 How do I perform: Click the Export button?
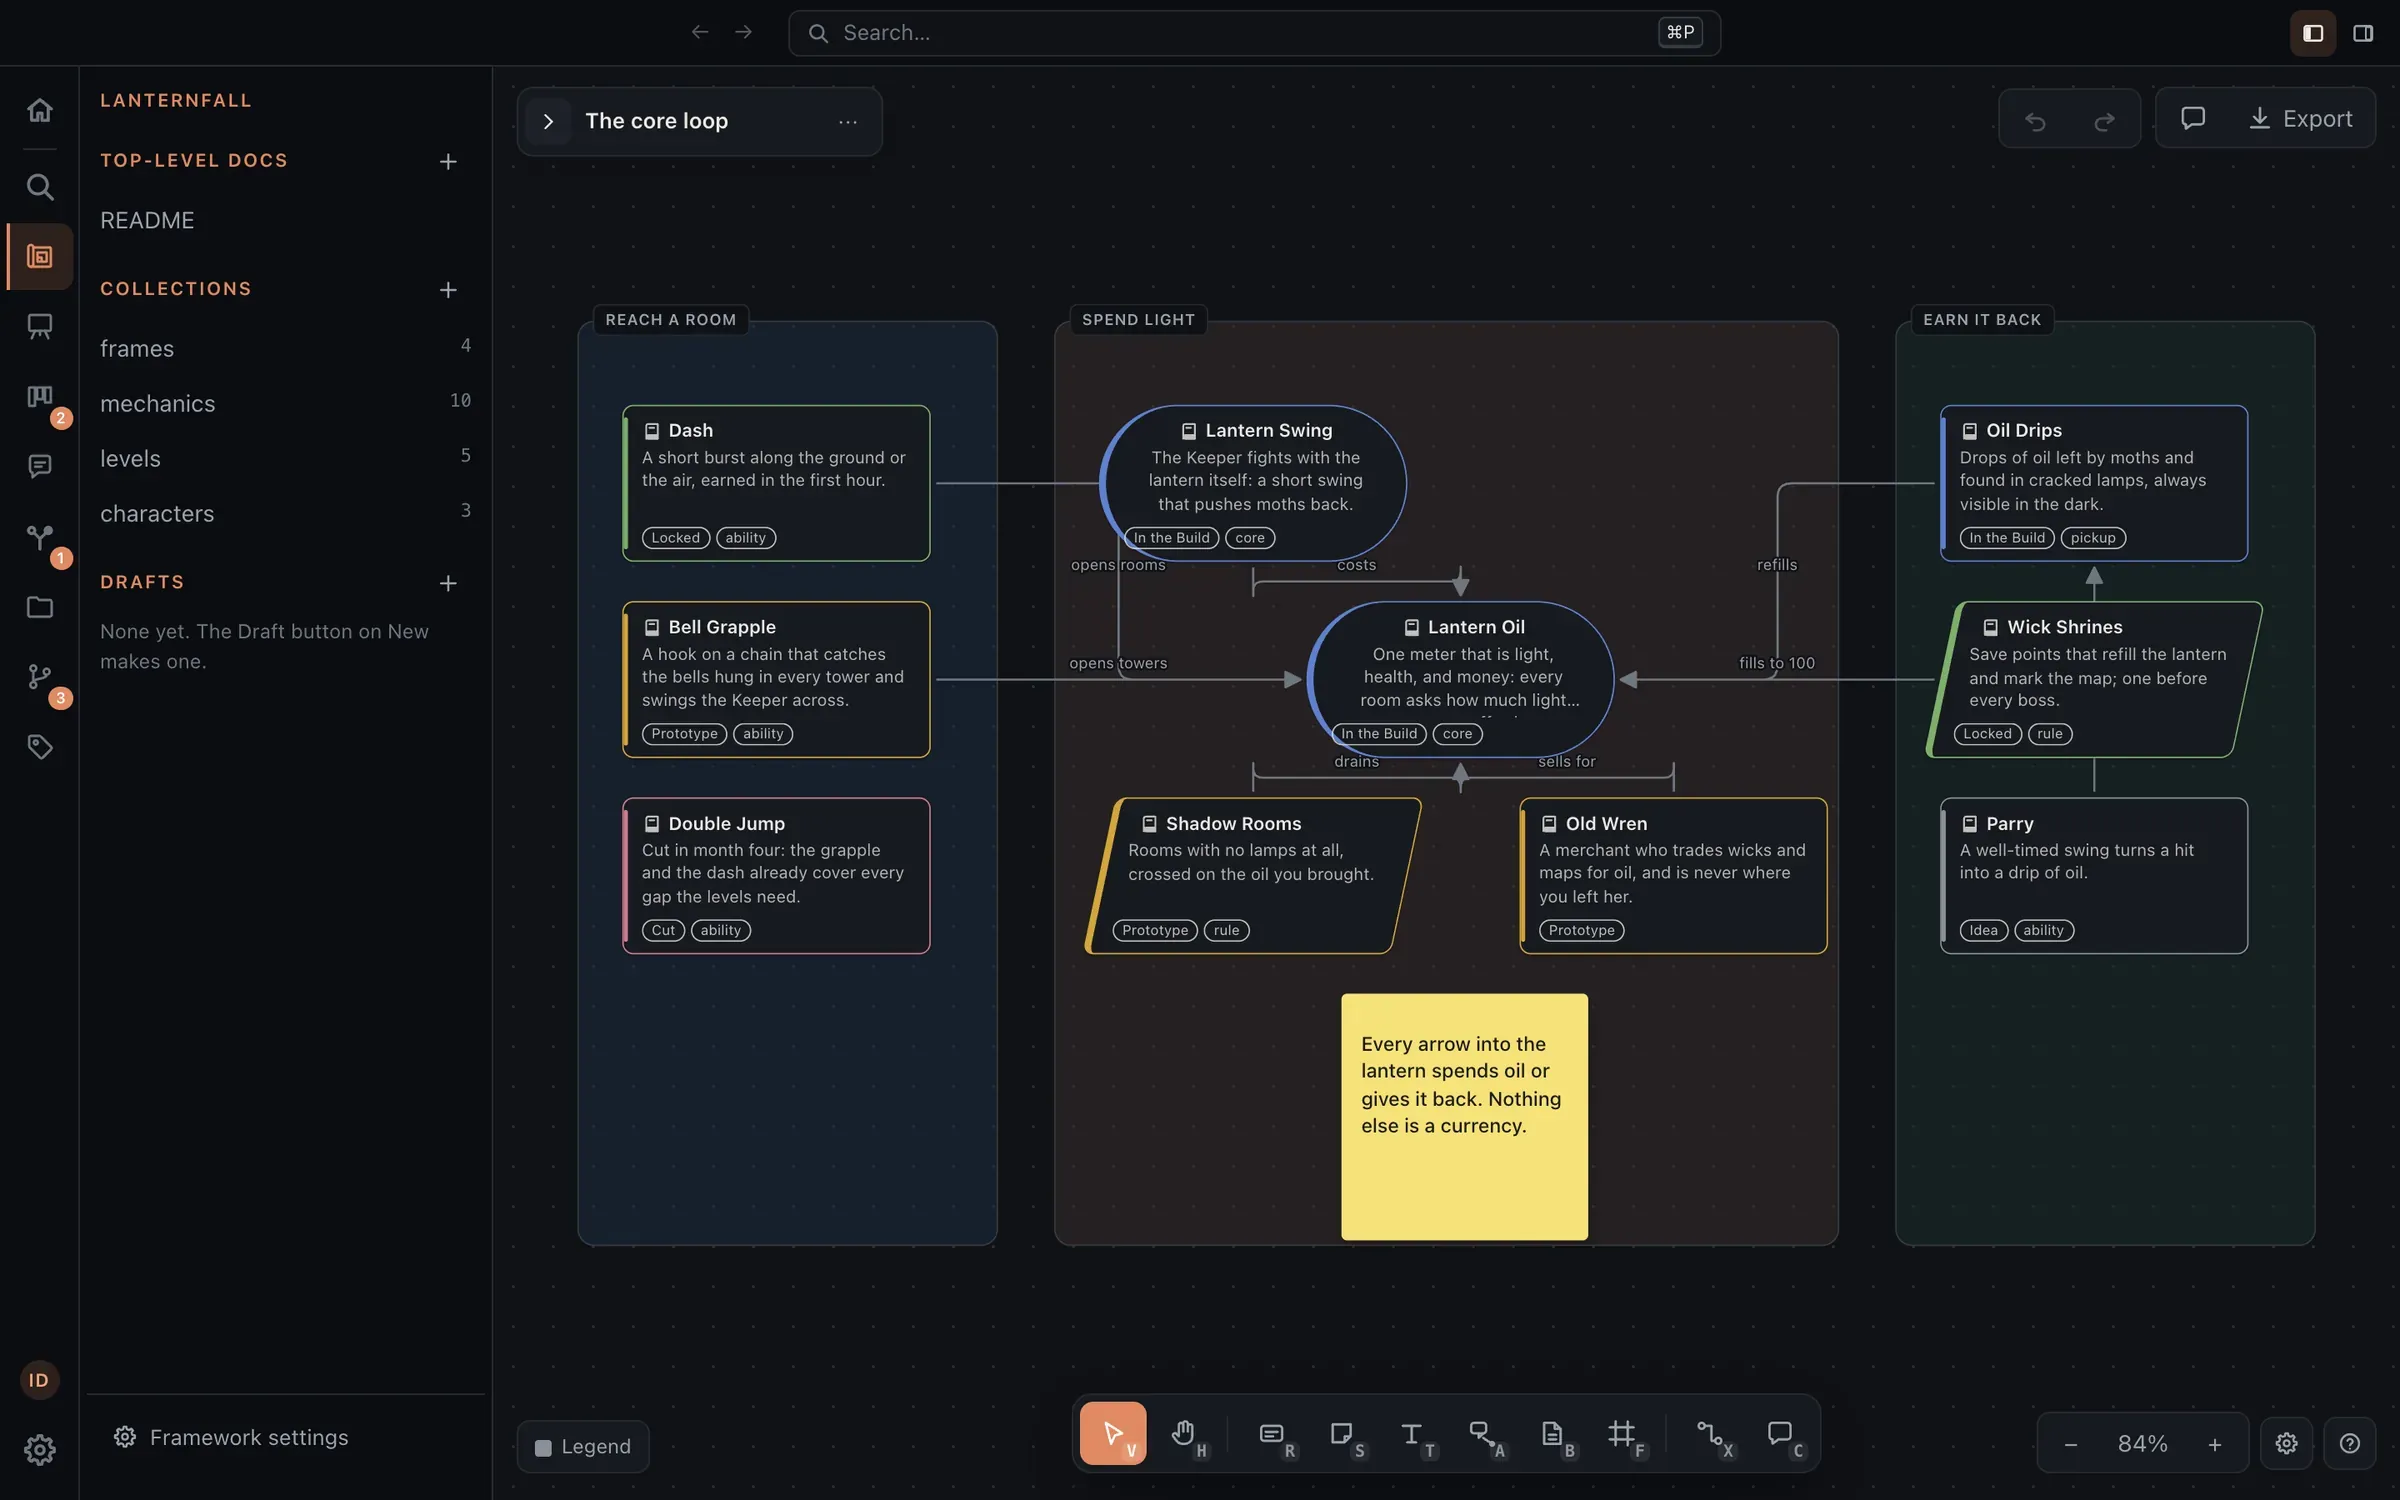tap(2301, 118)
